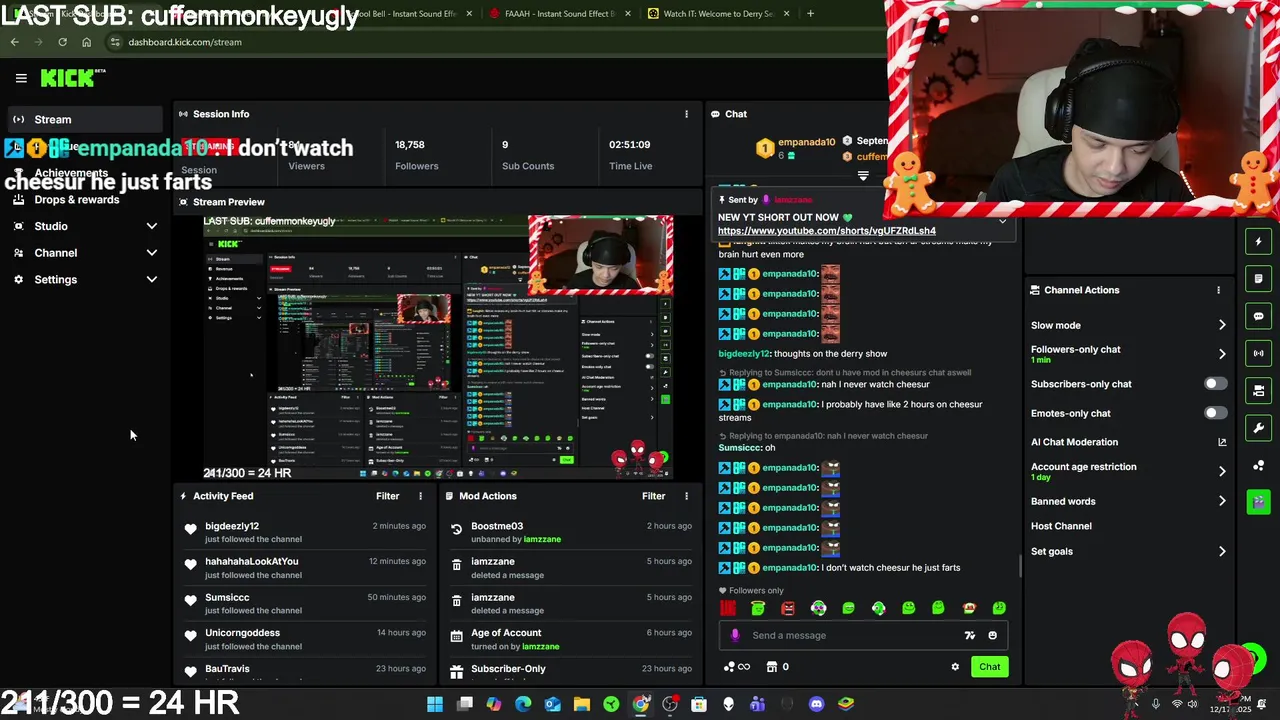Toggle Emotes-only chat switch
This screenshot has height=720, width=1280.
(x=1215, y=413)
